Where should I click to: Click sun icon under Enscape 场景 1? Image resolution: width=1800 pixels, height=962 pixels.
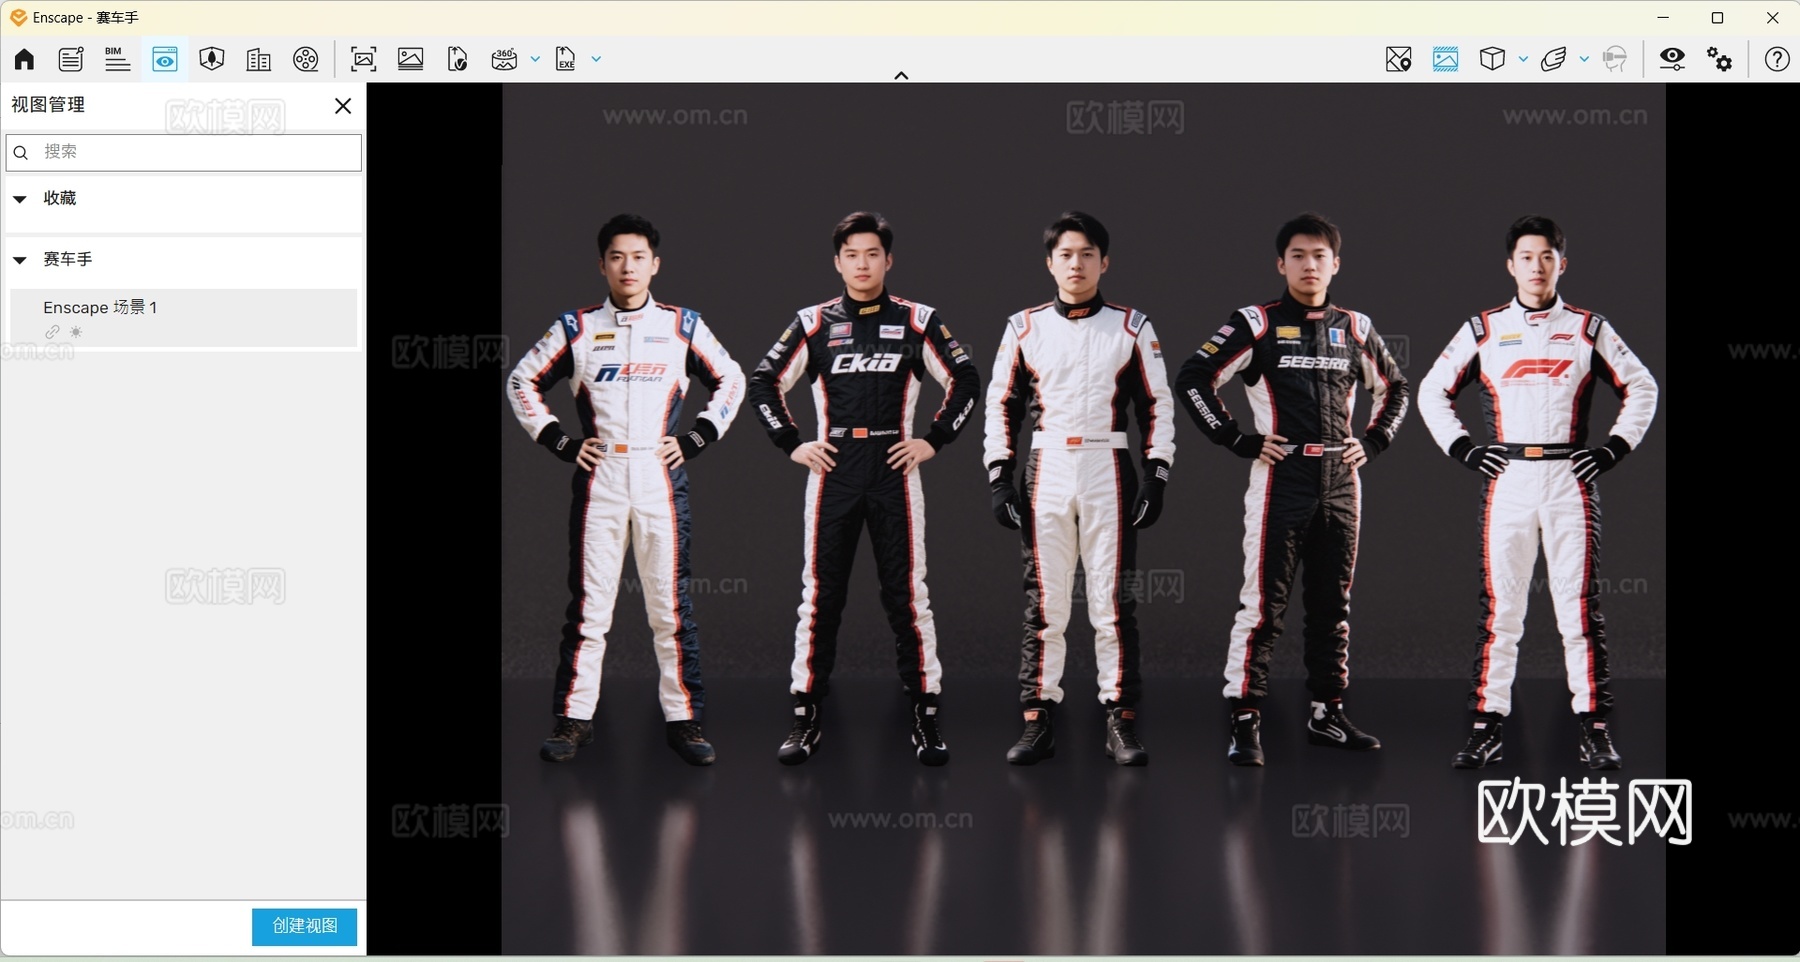[76, 332]
